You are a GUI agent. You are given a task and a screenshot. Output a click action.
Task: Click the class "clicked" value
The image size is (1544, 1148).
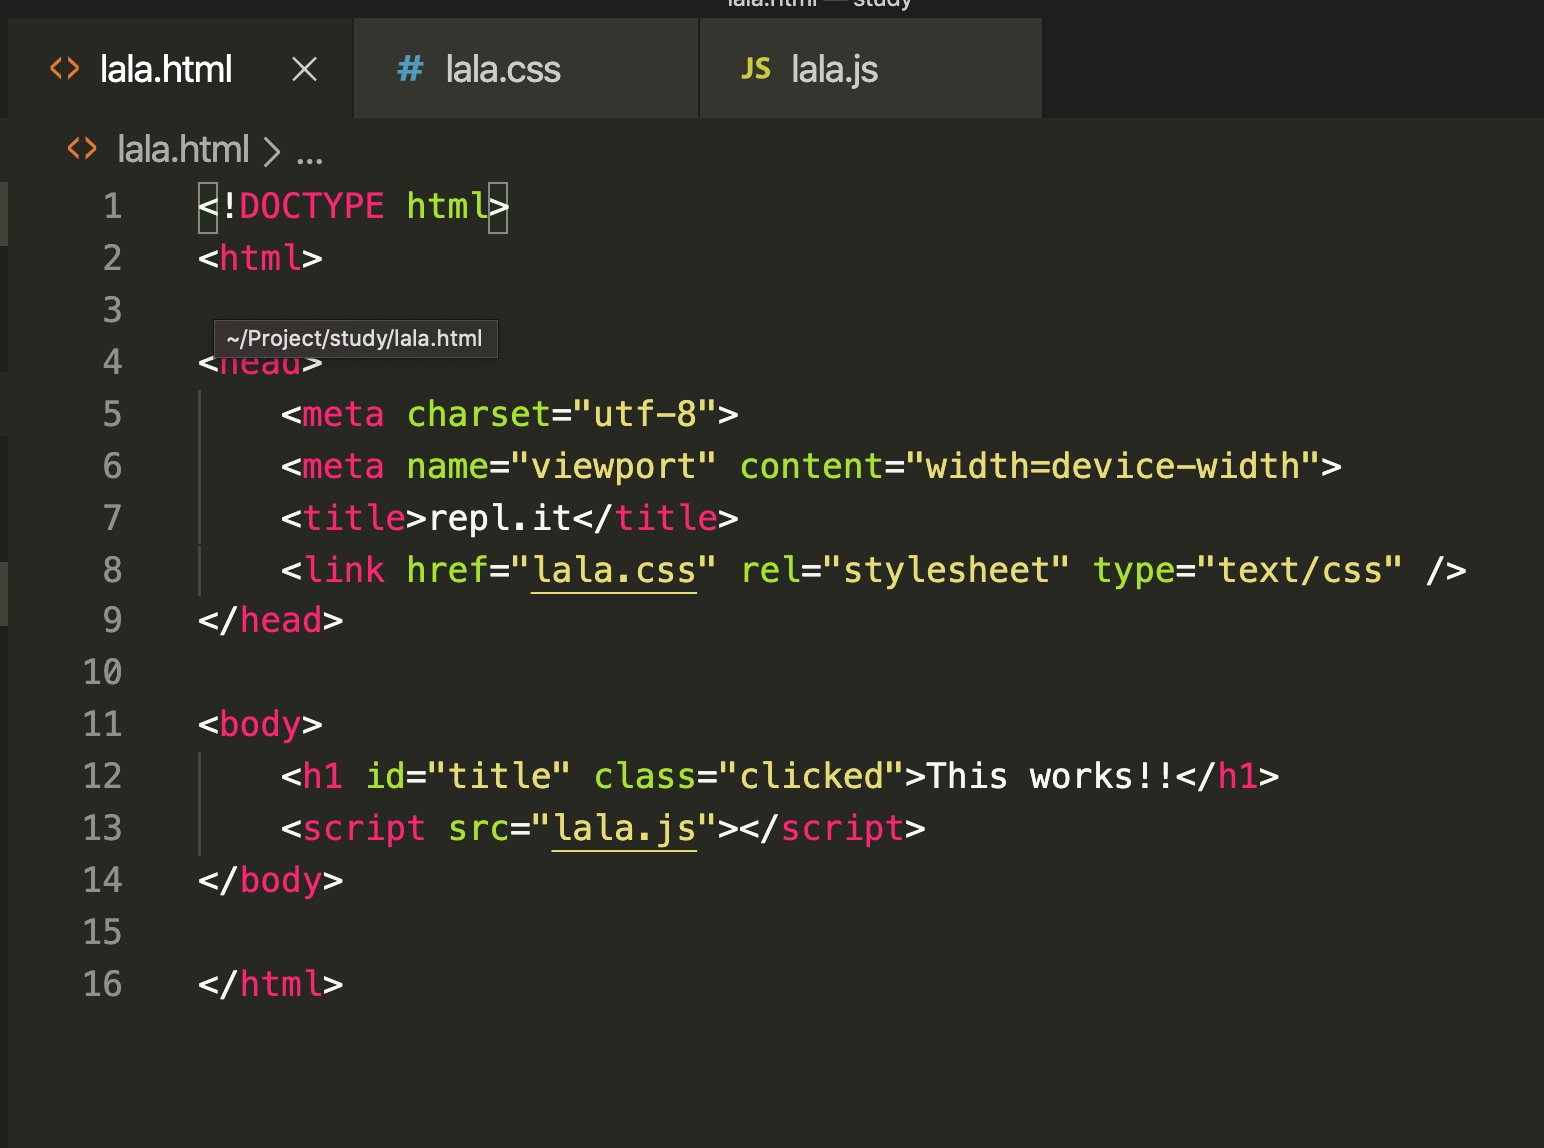click(x=811, y=776)
